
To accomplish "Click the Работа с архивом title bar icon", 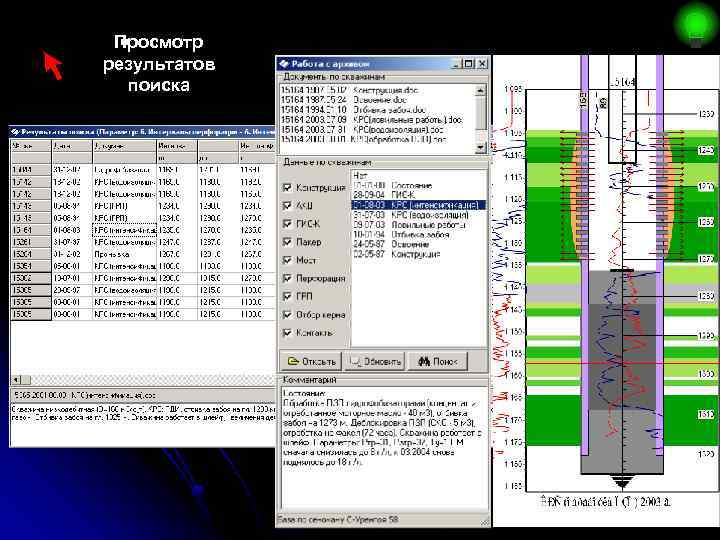I will click(x=284, y=63).
